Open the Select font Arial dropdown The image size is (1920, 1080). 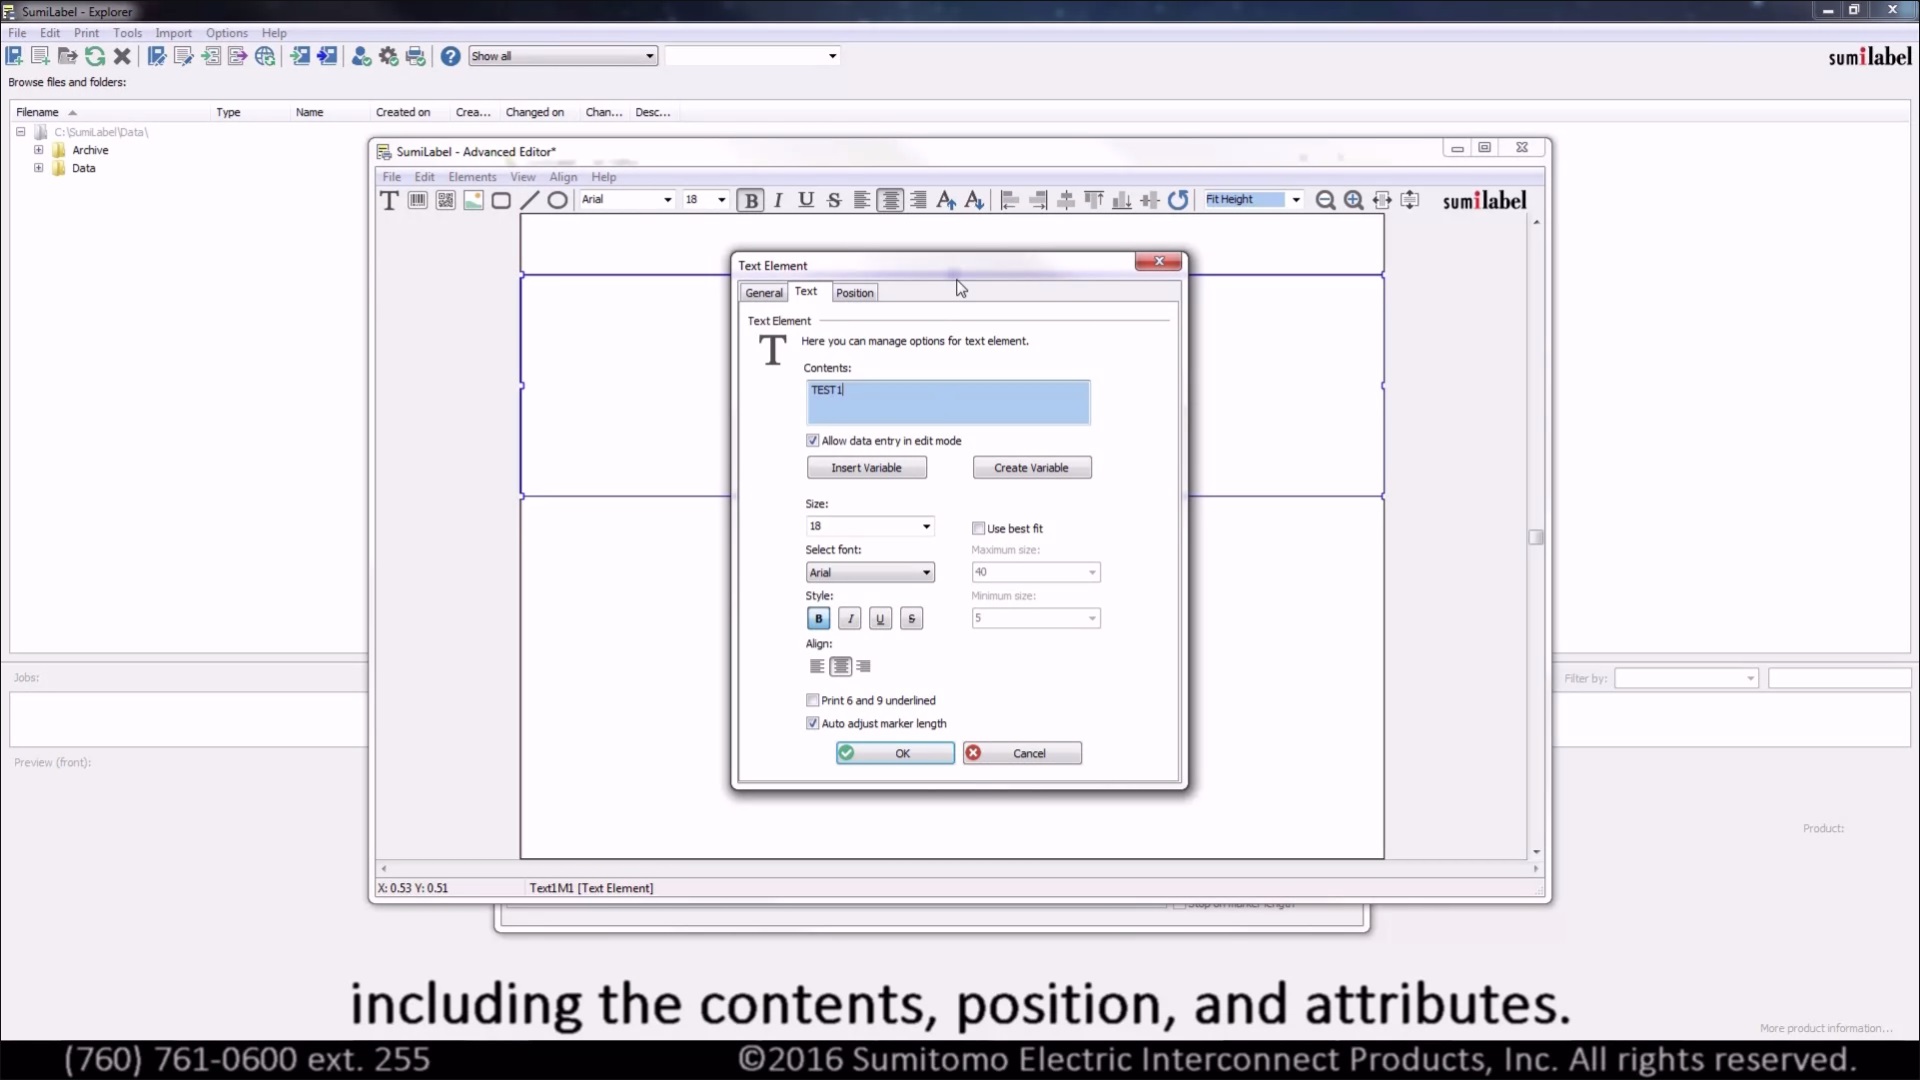(926, 573)
